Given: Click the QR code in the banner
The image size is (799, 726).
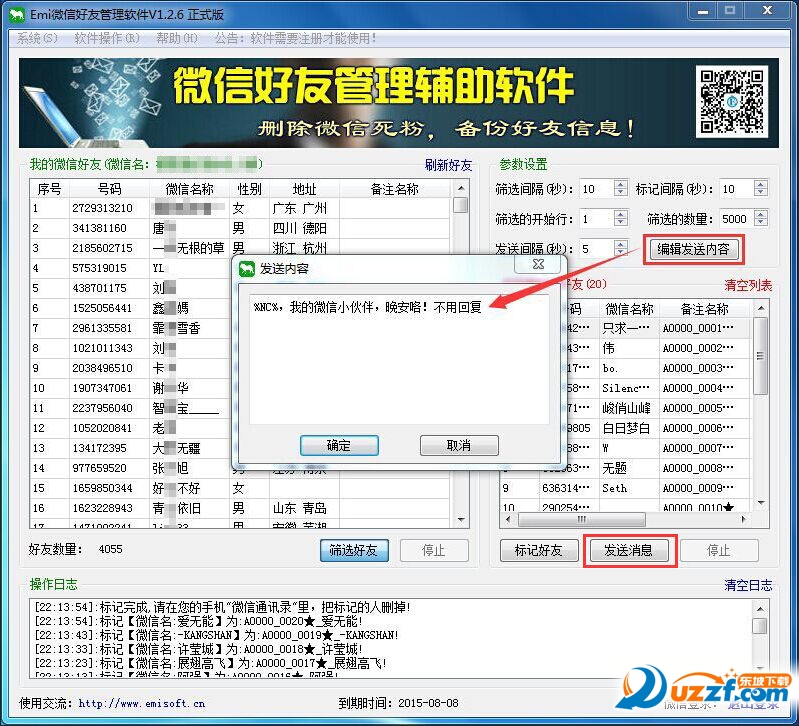Looking at the screenshot, I should 732,102.
